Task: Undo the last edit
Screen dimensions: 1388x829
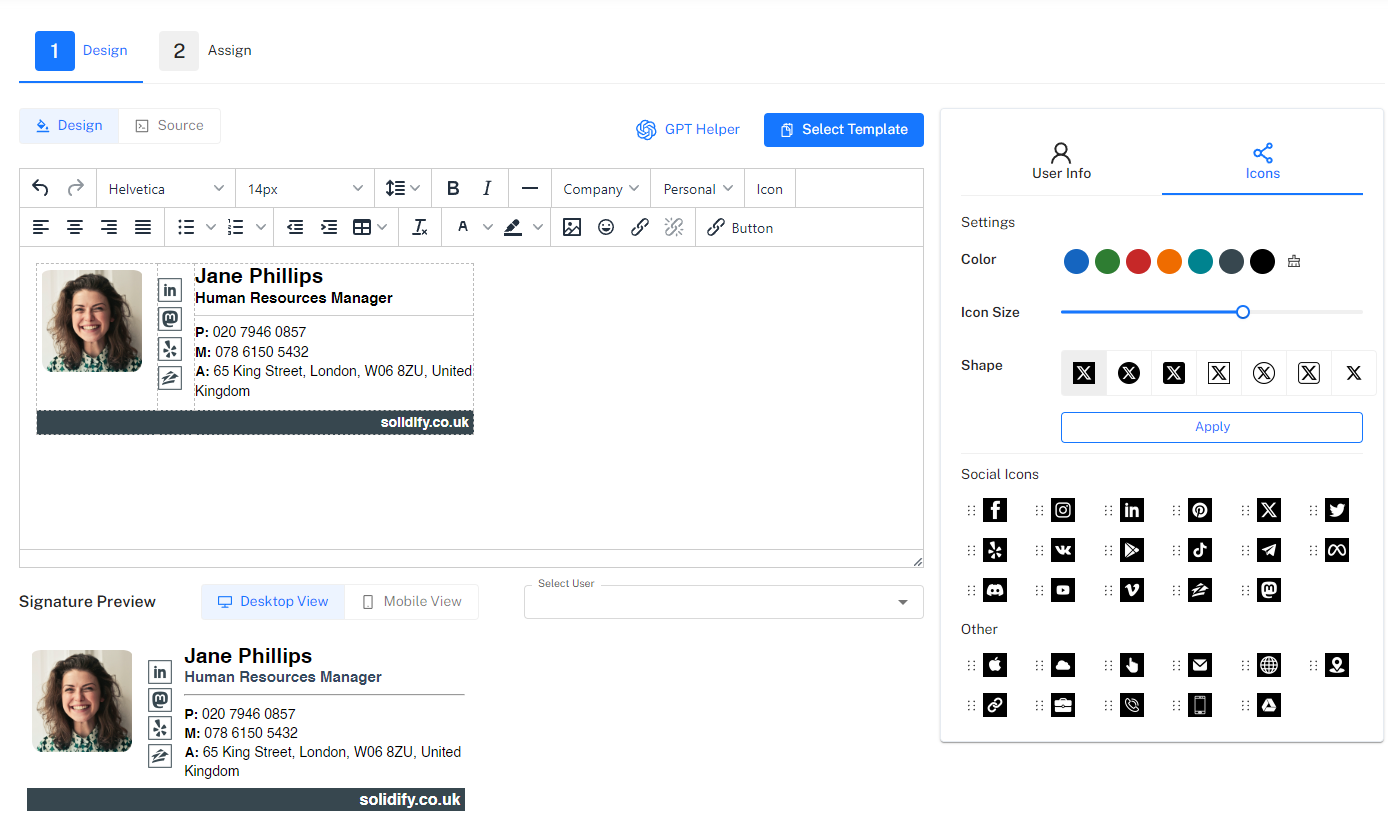Action: [40, 188]
